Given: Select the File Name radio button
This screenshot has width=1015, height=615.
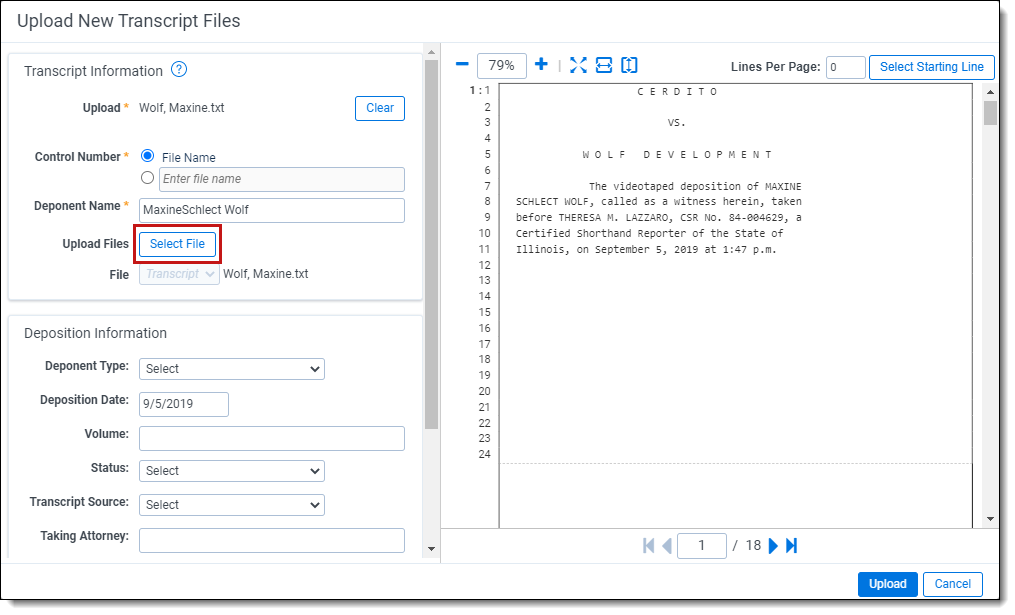Looking at the screenshot, I should click(x=148, y=156).
